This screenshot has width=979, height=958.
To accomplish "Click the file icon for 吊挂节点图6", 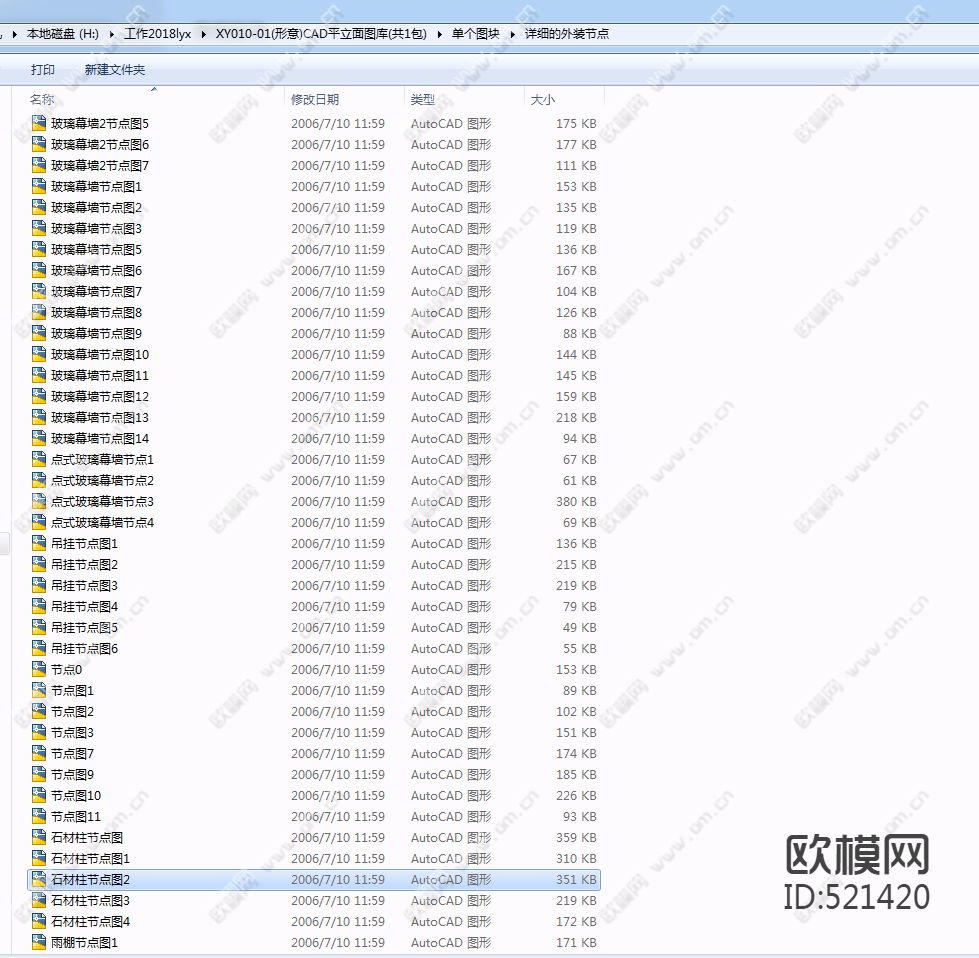I will [39, 648].
